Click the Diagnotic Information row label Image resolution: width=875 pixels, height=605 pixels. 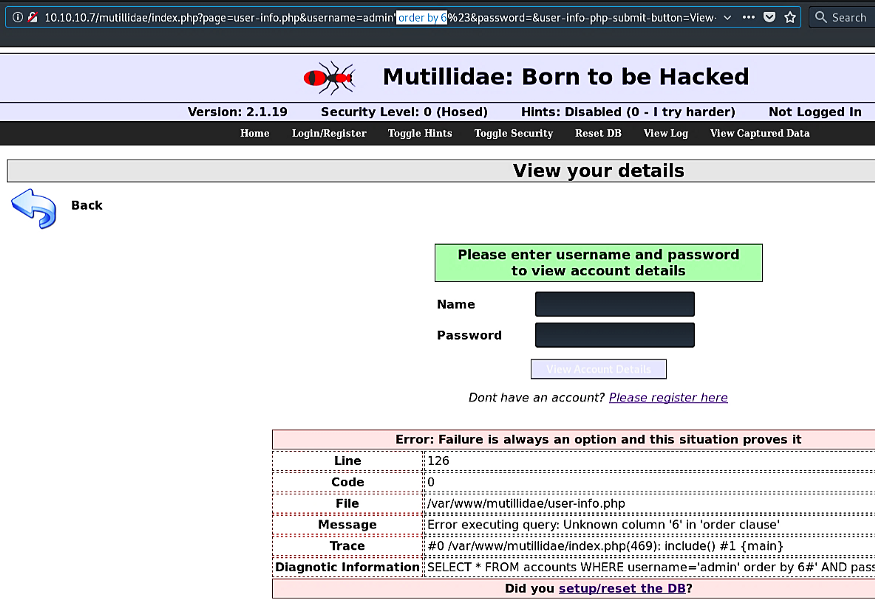[347, 567]
